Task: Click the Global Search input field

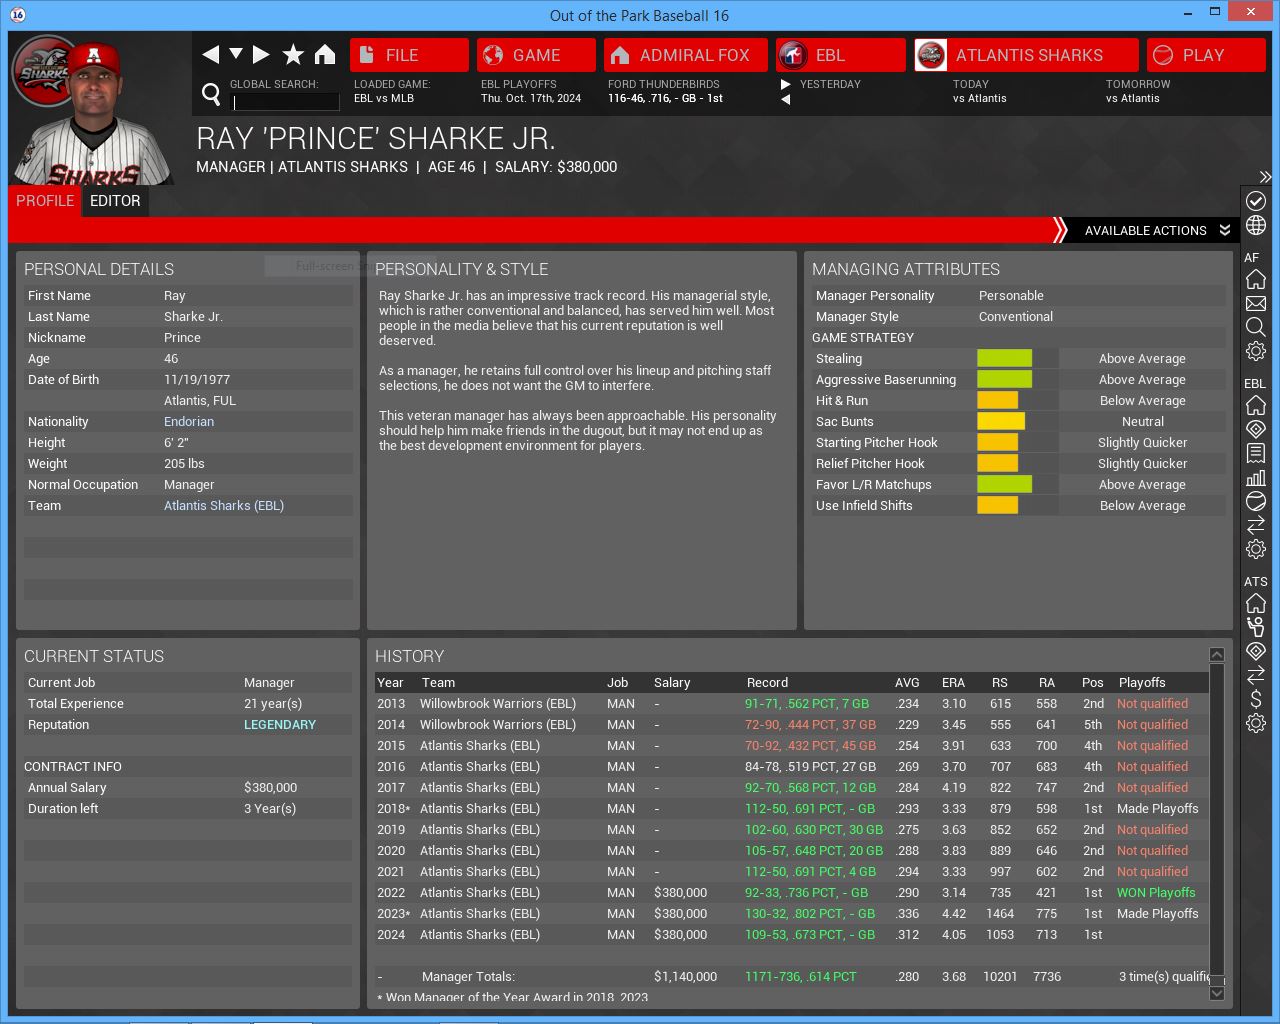Action: click(x=286, y=101)
